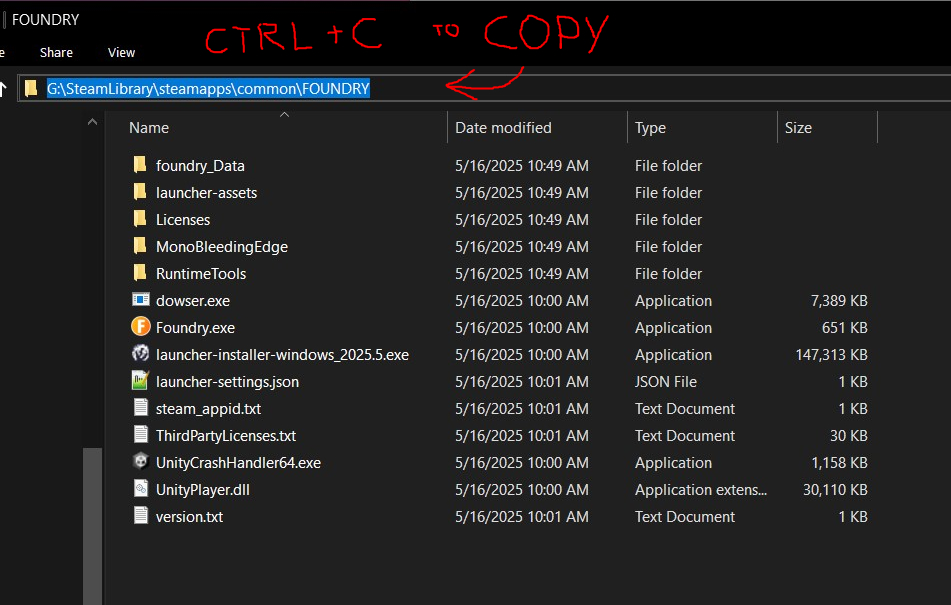The image size is (951, 605).
Task: Sort files by Name column header
Action: 149,128
